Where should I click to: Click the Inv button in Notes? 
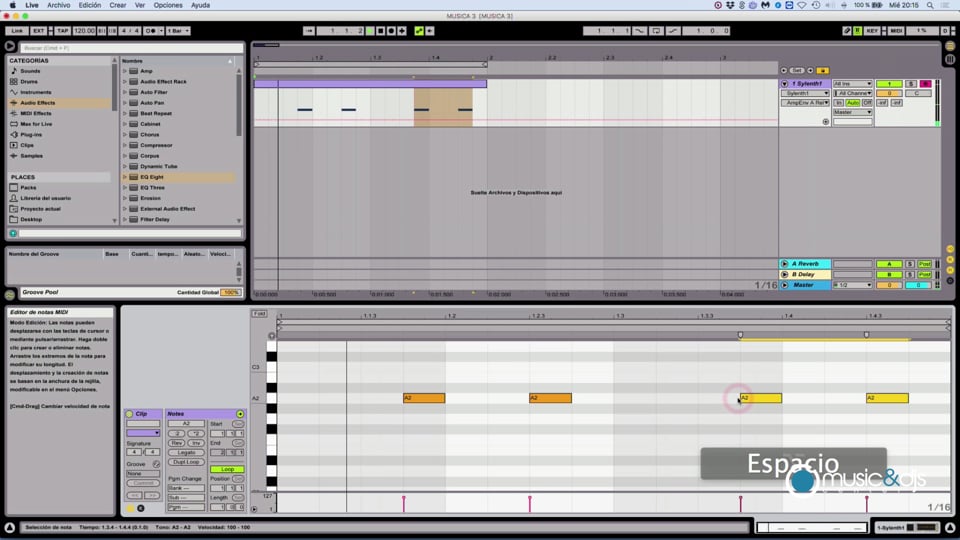pos(196,443)
